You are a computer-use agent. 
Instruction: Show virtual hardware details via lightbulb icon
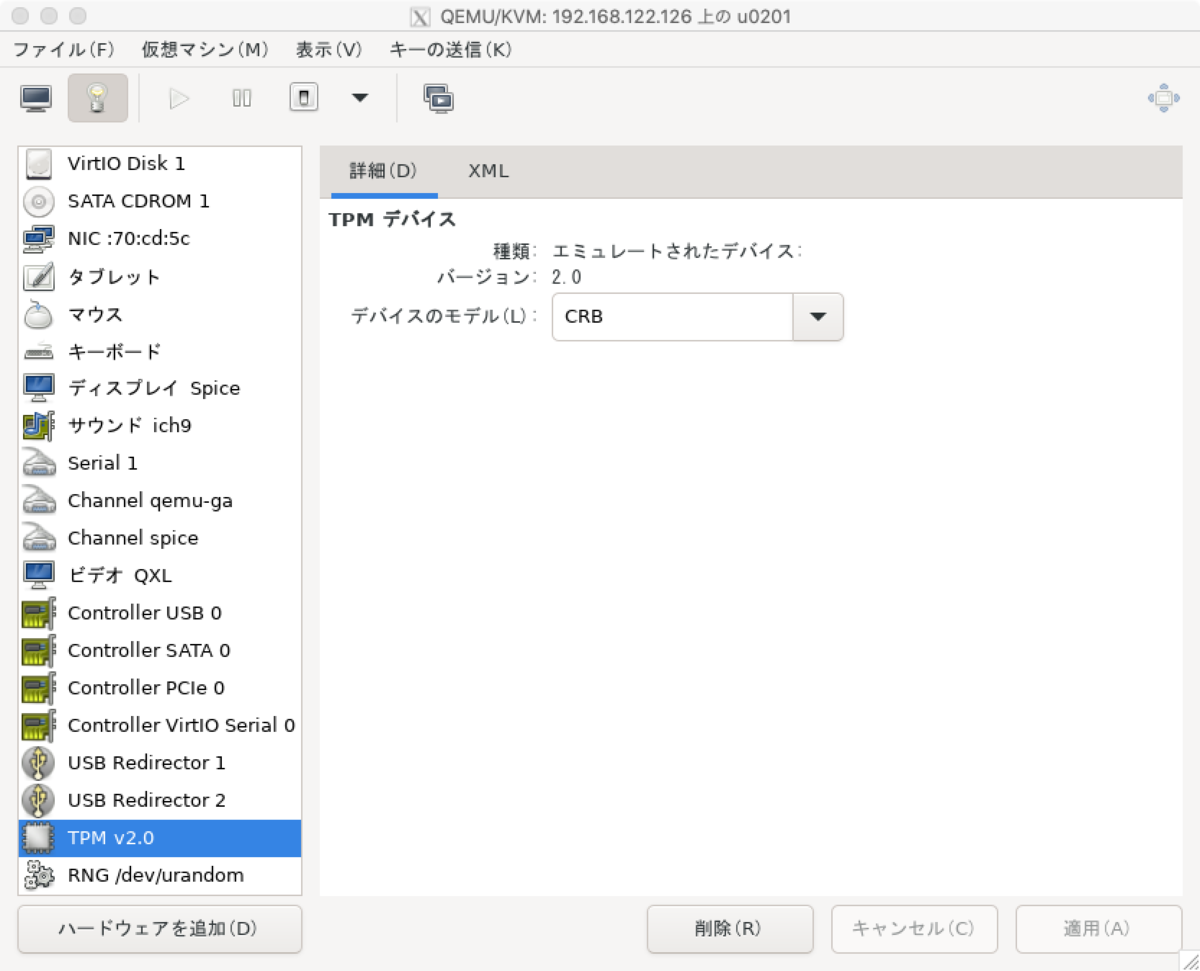[97, 97]
